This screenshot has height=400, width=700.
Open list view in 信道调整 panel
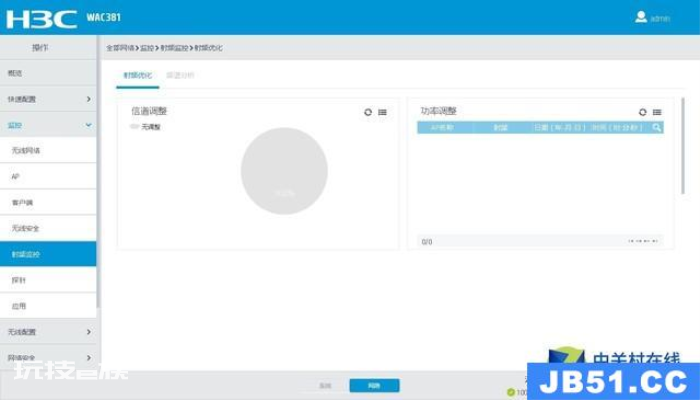[x=383, y=112]
